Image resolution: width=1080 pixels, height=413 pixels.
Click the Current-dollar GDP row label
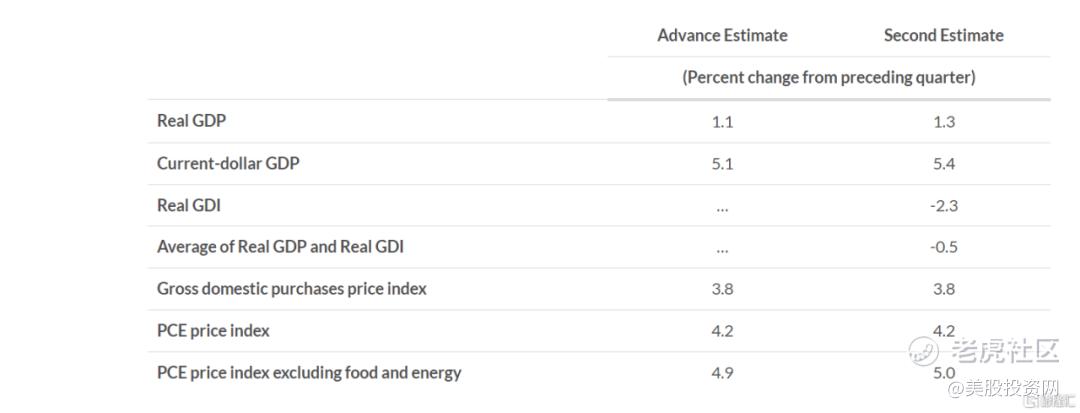tap(228, 163)
